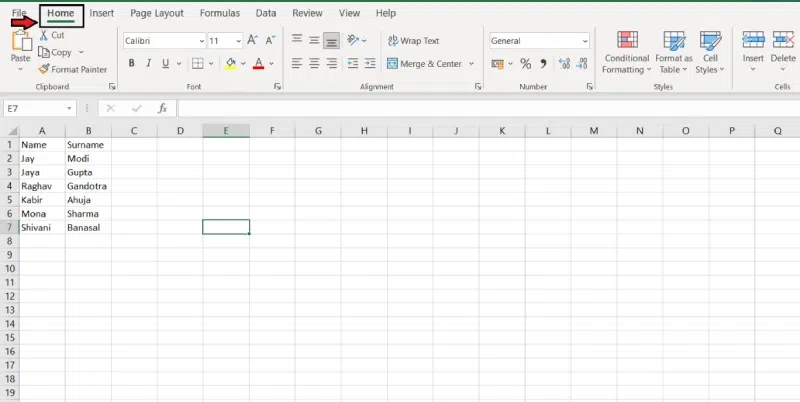Open the Calibri font name dropdown

pos(202,41)
